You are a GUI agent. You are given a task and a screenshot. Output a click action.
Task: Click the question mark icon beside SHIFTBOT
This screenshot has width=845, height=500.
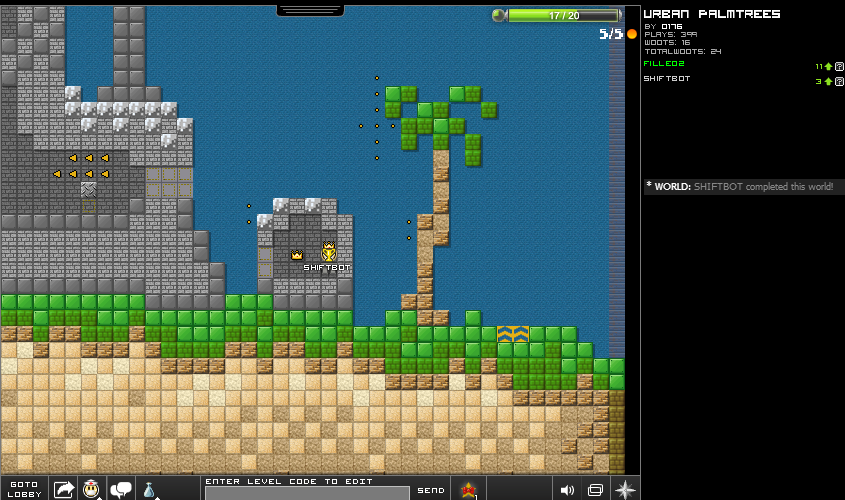click(839, 81)
